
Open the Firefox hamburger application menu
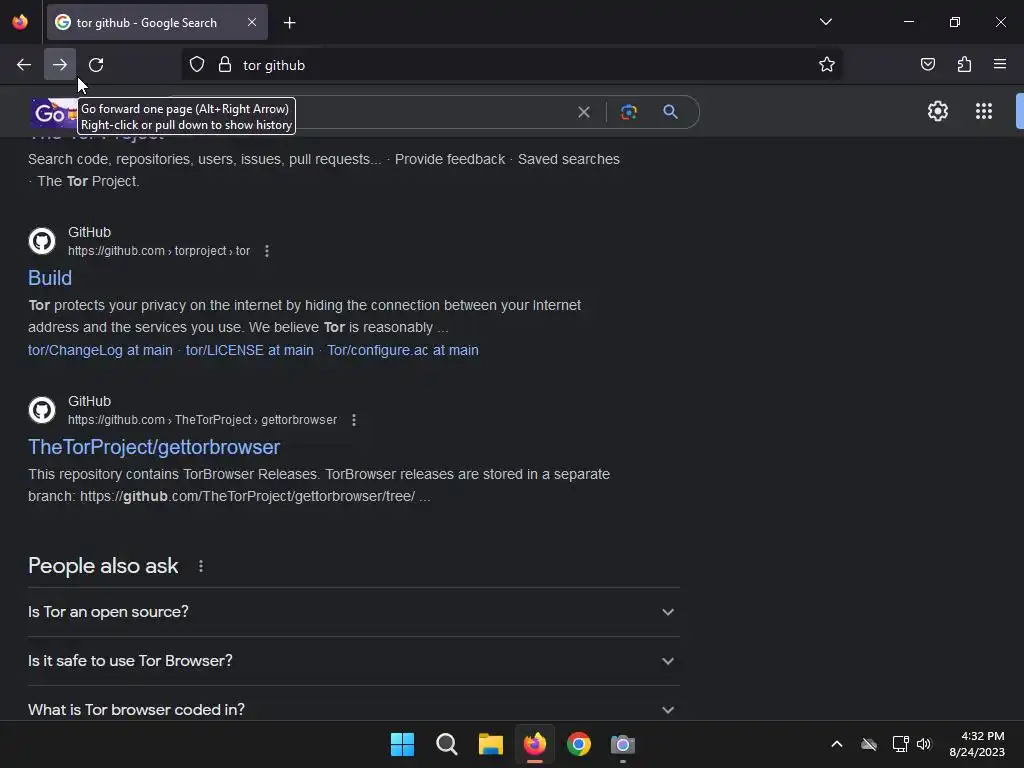click(x=1000, y=65)
